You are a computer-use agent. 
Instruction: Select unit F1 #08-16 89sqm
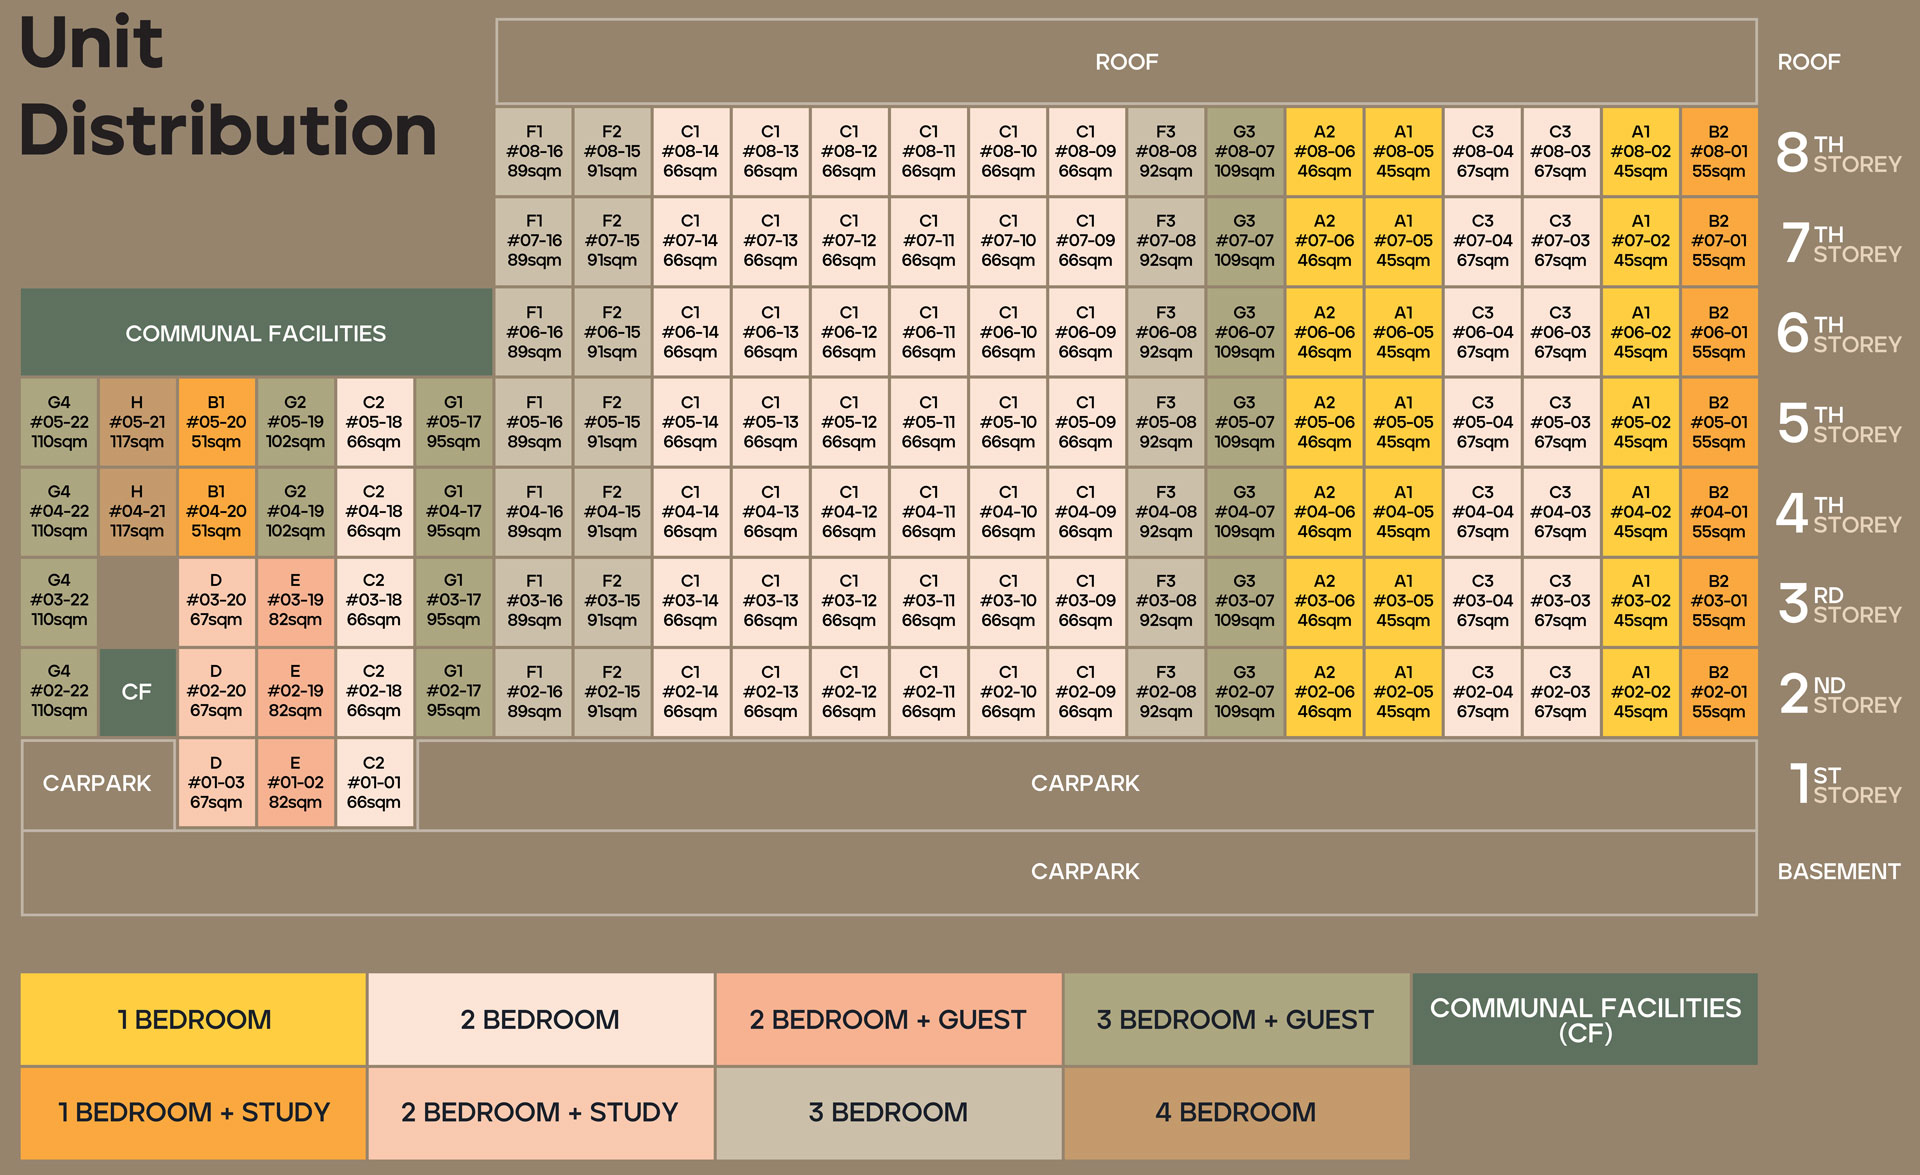[534, 151]
